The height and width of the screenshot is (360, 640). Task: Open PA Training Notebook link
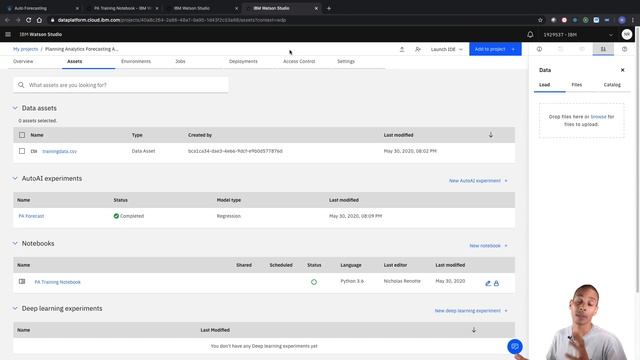coord(58,282)
